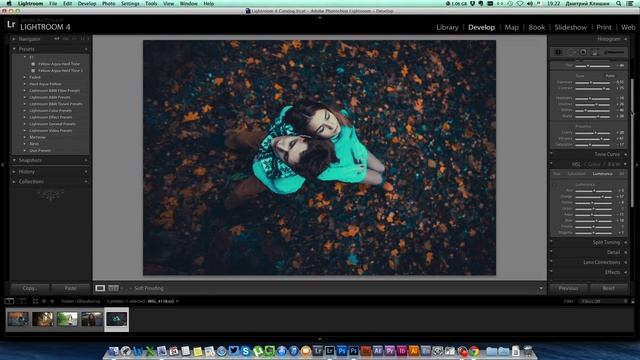
Task: Open Skype from the dock
Action: (x=245, y=351)
